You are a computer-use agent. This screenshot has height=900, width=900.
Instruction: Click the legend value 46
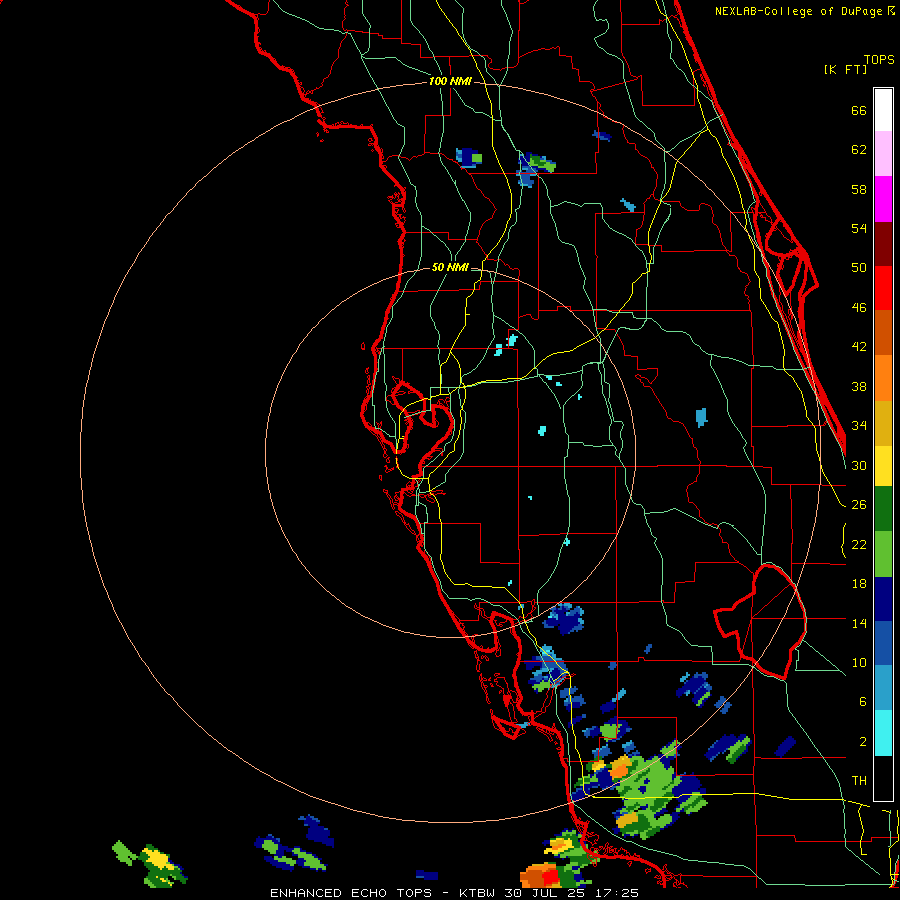[859, 307]
